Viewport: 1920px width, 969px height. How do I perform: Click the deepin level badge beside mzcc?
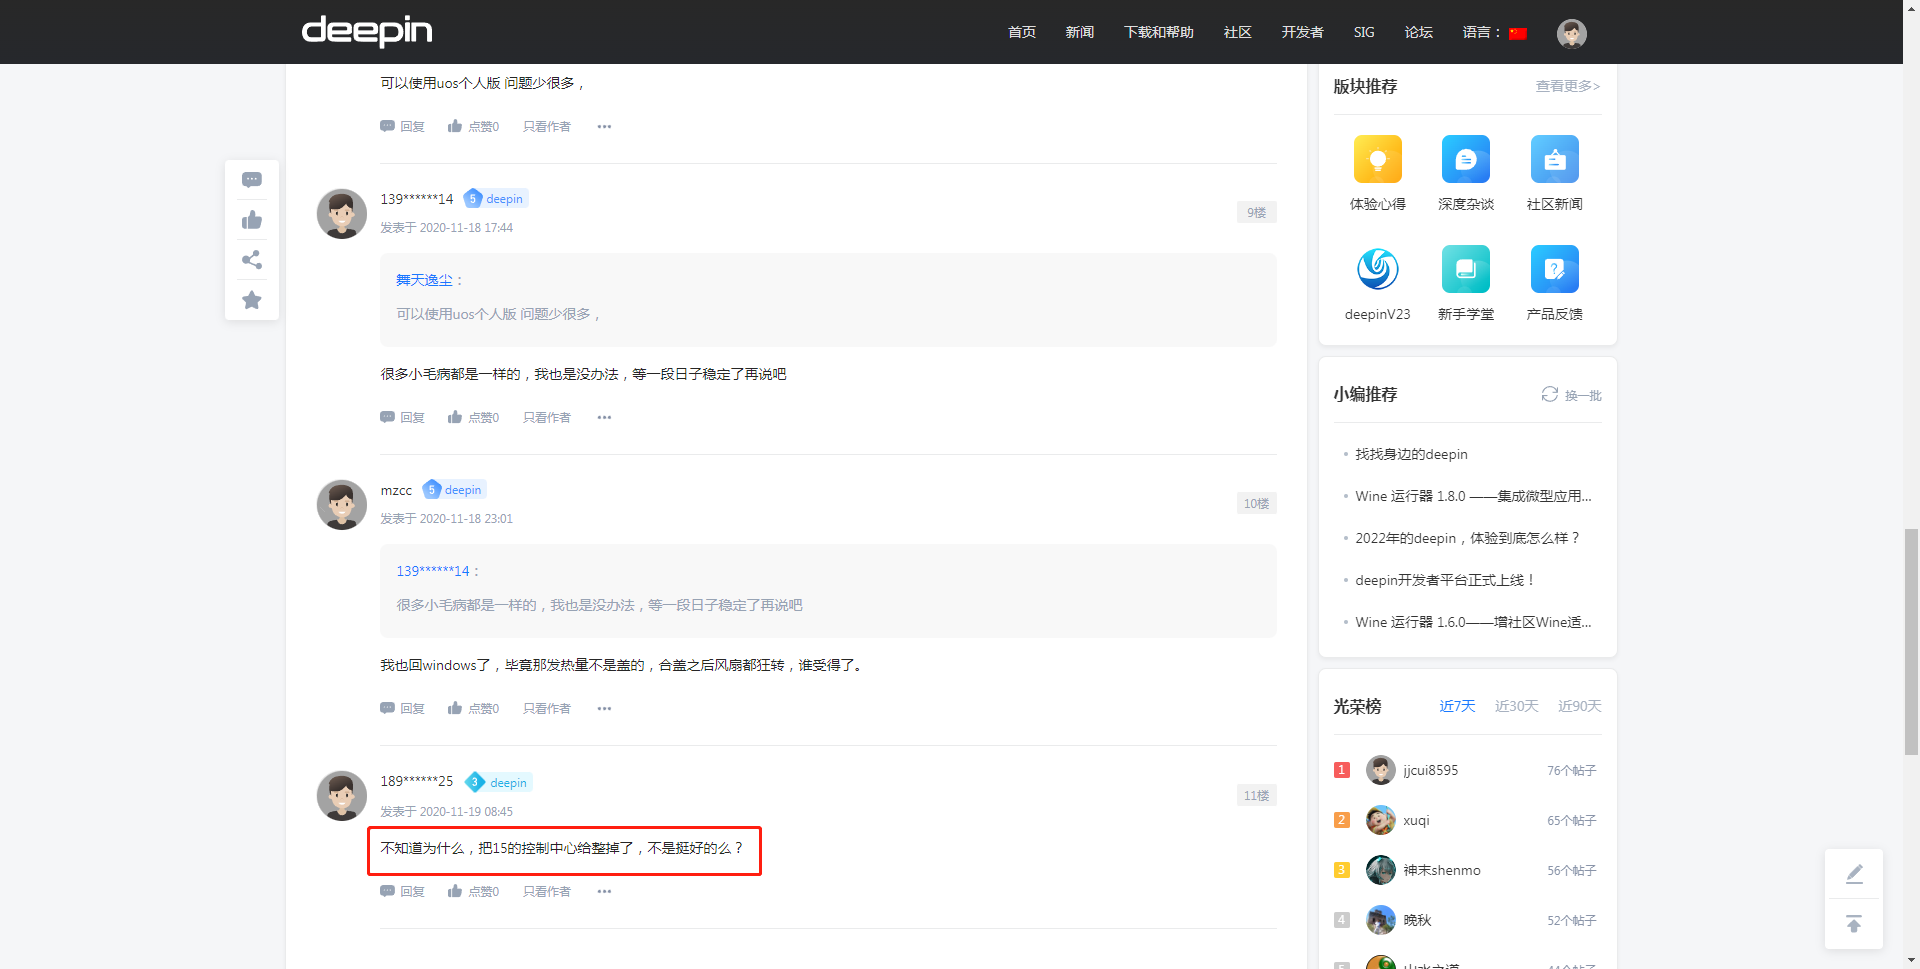[454, 490]
